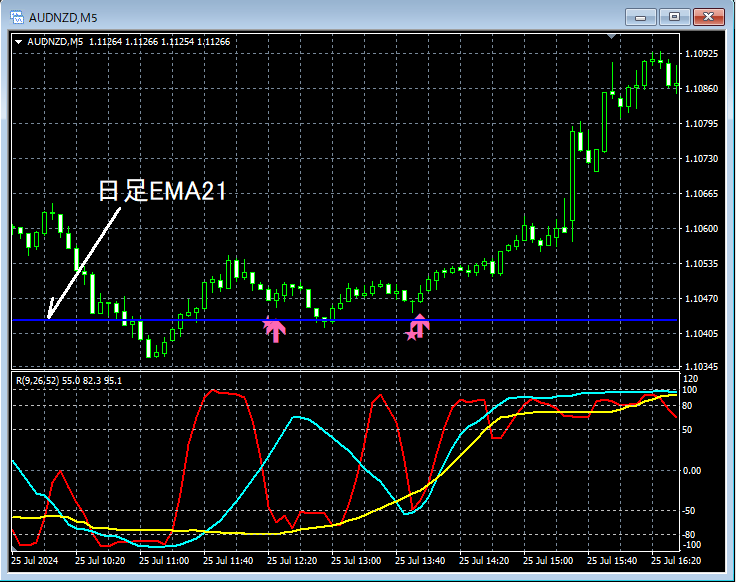
Task: Close the AUDNZD,M5 chart window
Action: tap(709, 17)
